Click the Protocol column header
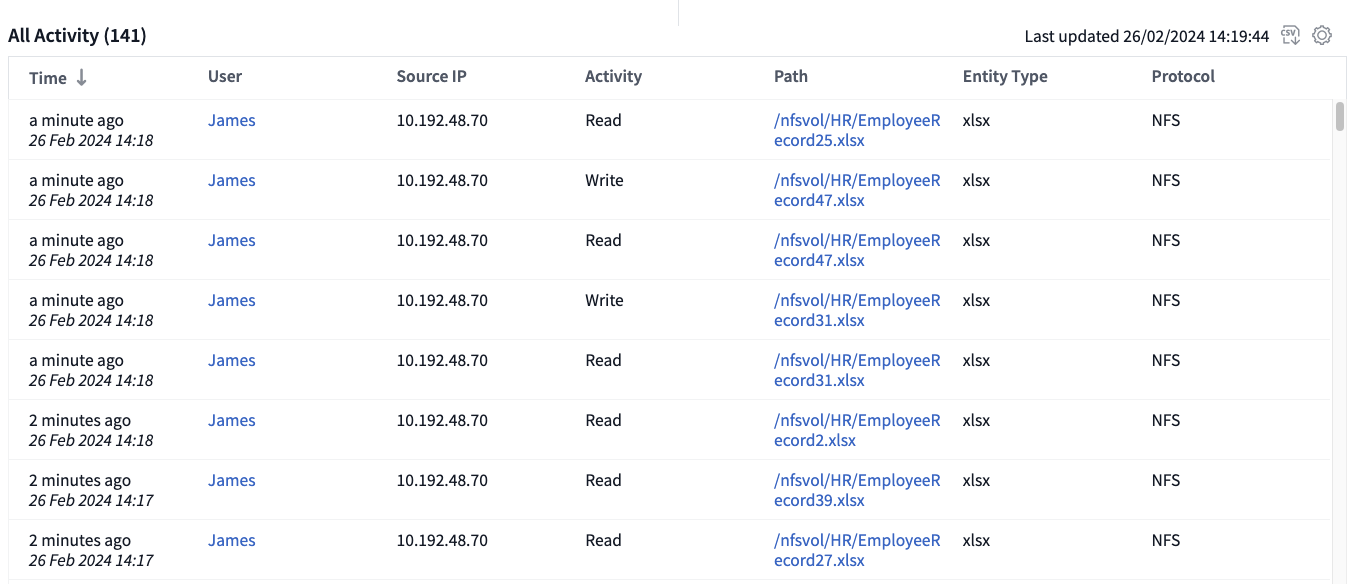The height and width of the screenshot is (584, 1356). [1183, 76]
